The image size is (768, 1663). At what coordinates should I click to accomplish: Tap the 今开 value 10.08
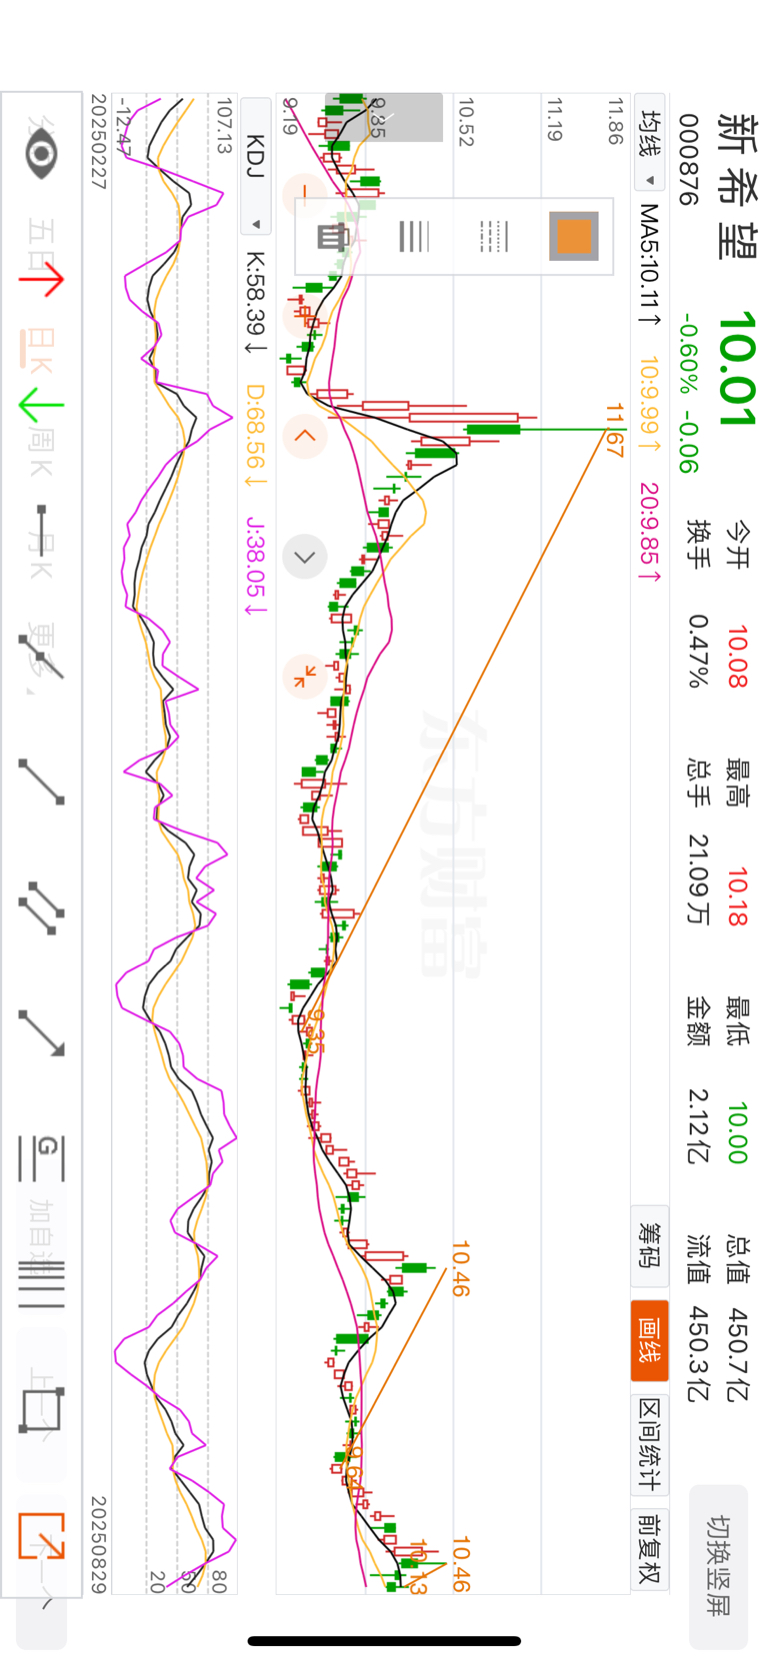click(x=737, y=657)
